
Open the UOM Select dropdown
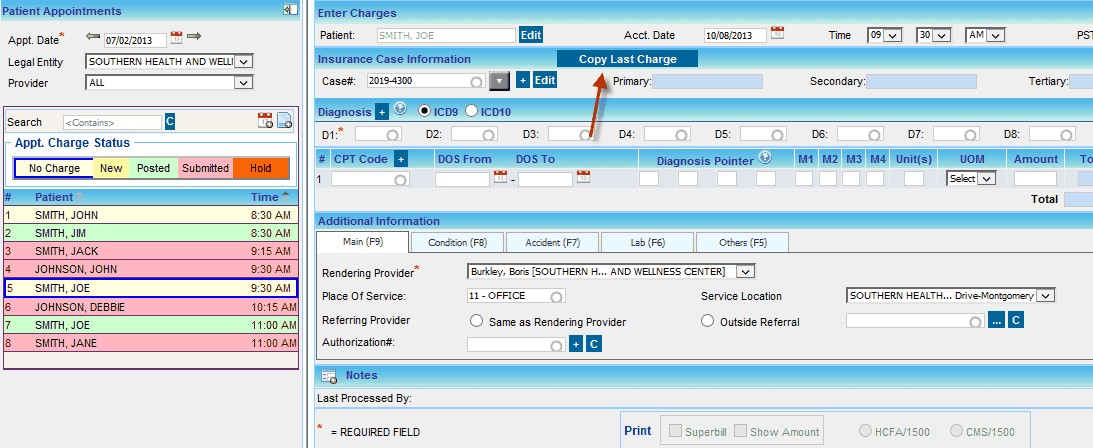coord(972,178)
